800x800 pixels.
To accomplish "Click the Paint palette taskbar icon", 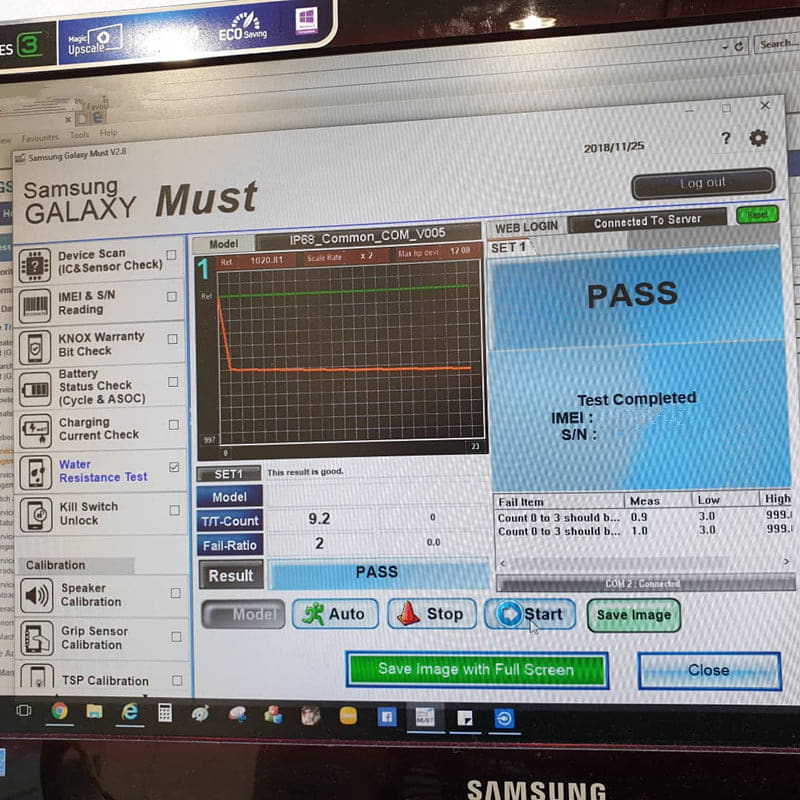I will (200, 713).
